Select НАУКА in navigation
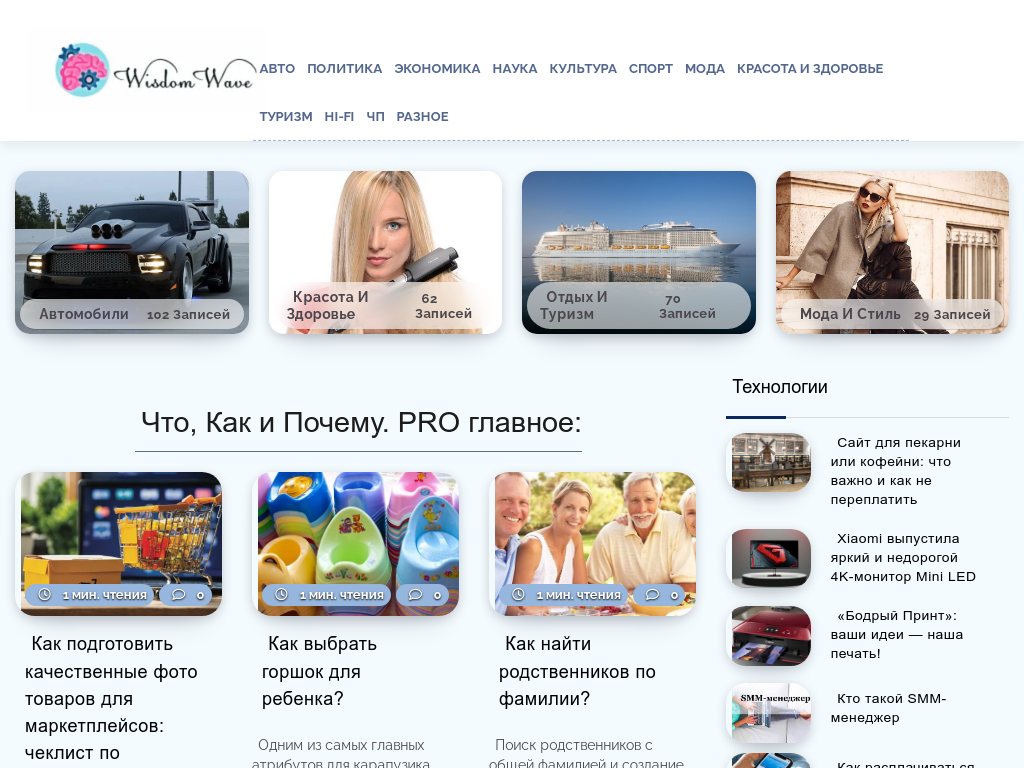This screenshot has height=768, width=1024. (515, 69)
